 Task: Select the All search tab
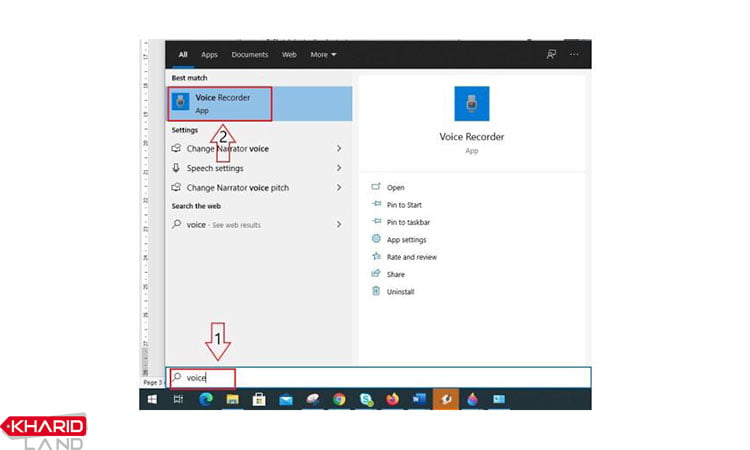click(x=183, y=55)
